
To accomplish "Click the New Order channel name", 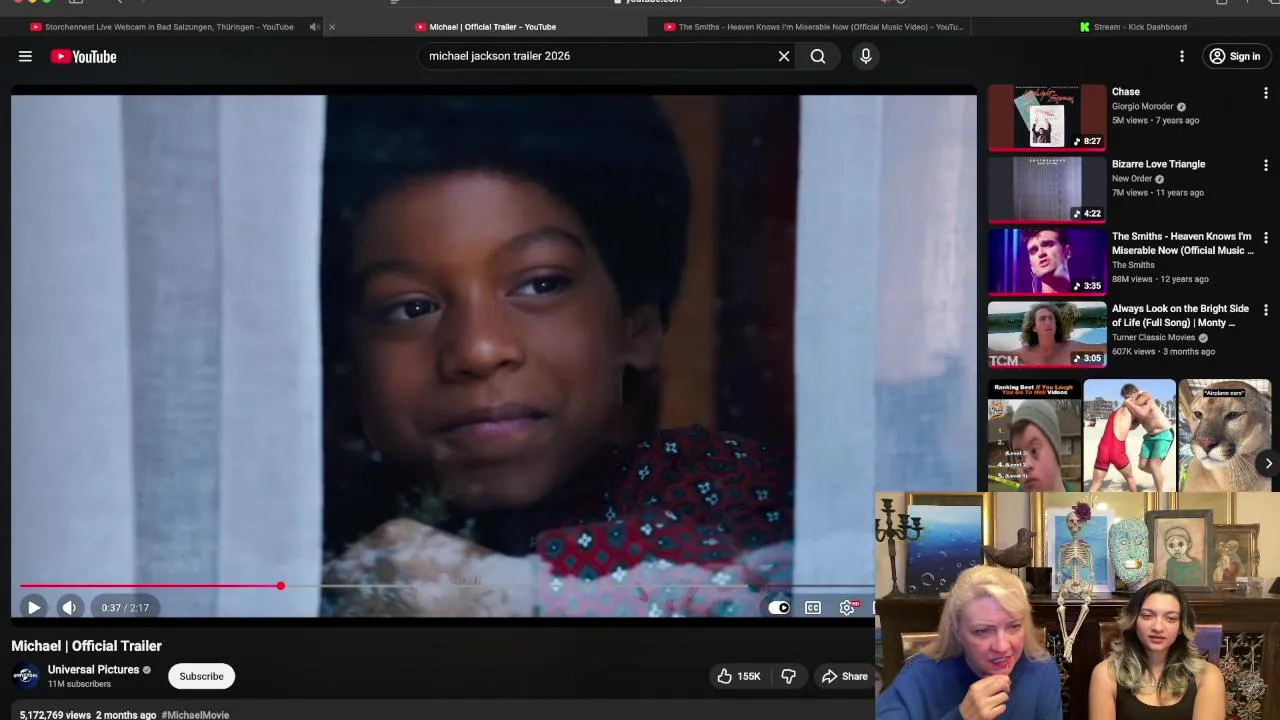I will click(x=1132, y=179).
